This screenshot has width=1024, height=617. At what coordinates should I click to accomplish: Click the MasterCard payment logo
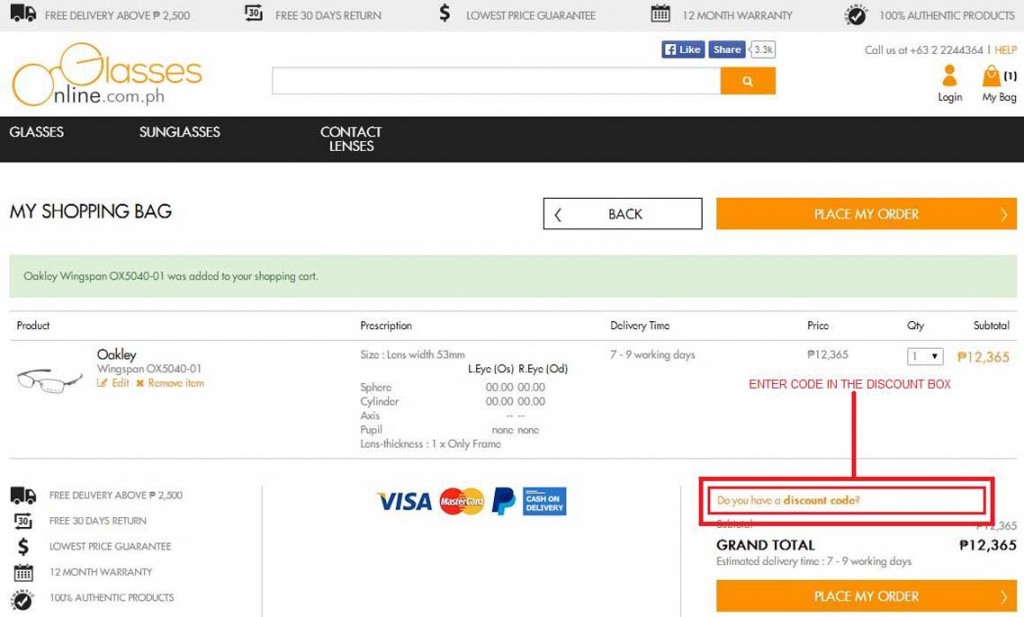coord(462,501)
